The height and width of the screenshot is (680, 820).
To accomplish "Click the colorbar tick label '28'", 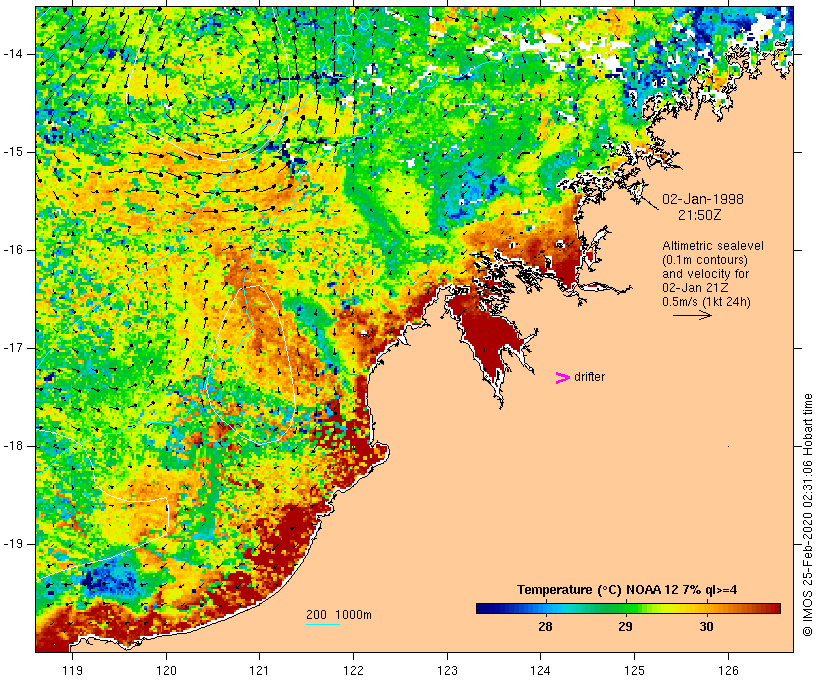I will pyautogui.click(x=545, y=626).
